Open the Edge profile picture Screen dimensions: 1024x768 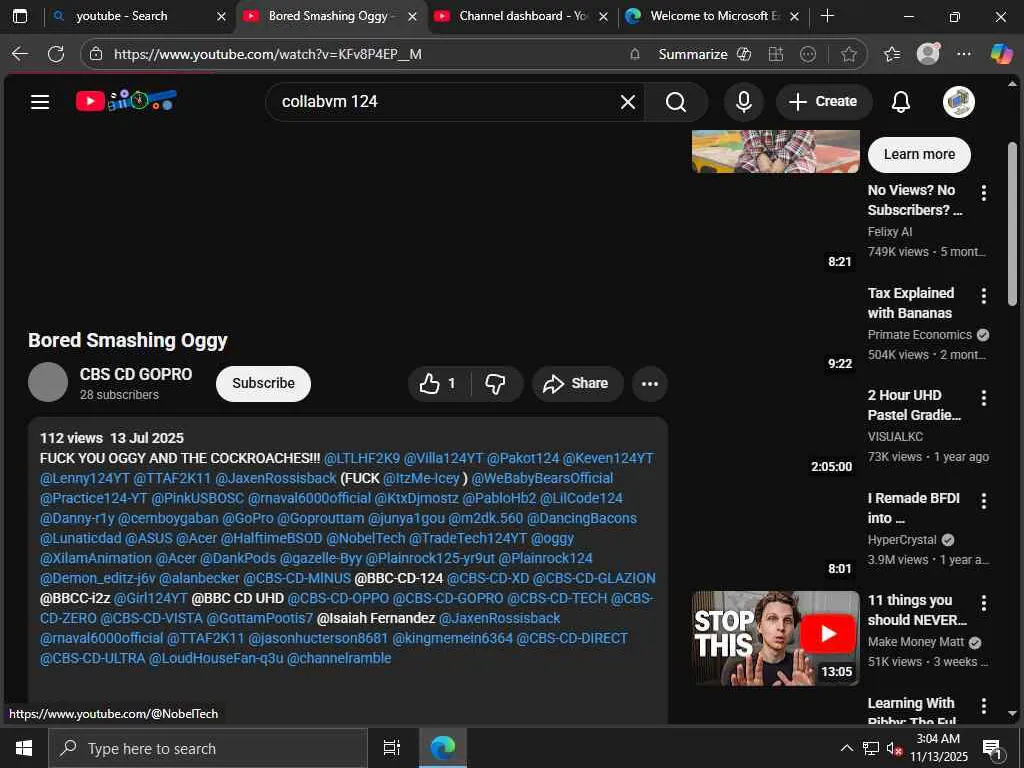928,54
